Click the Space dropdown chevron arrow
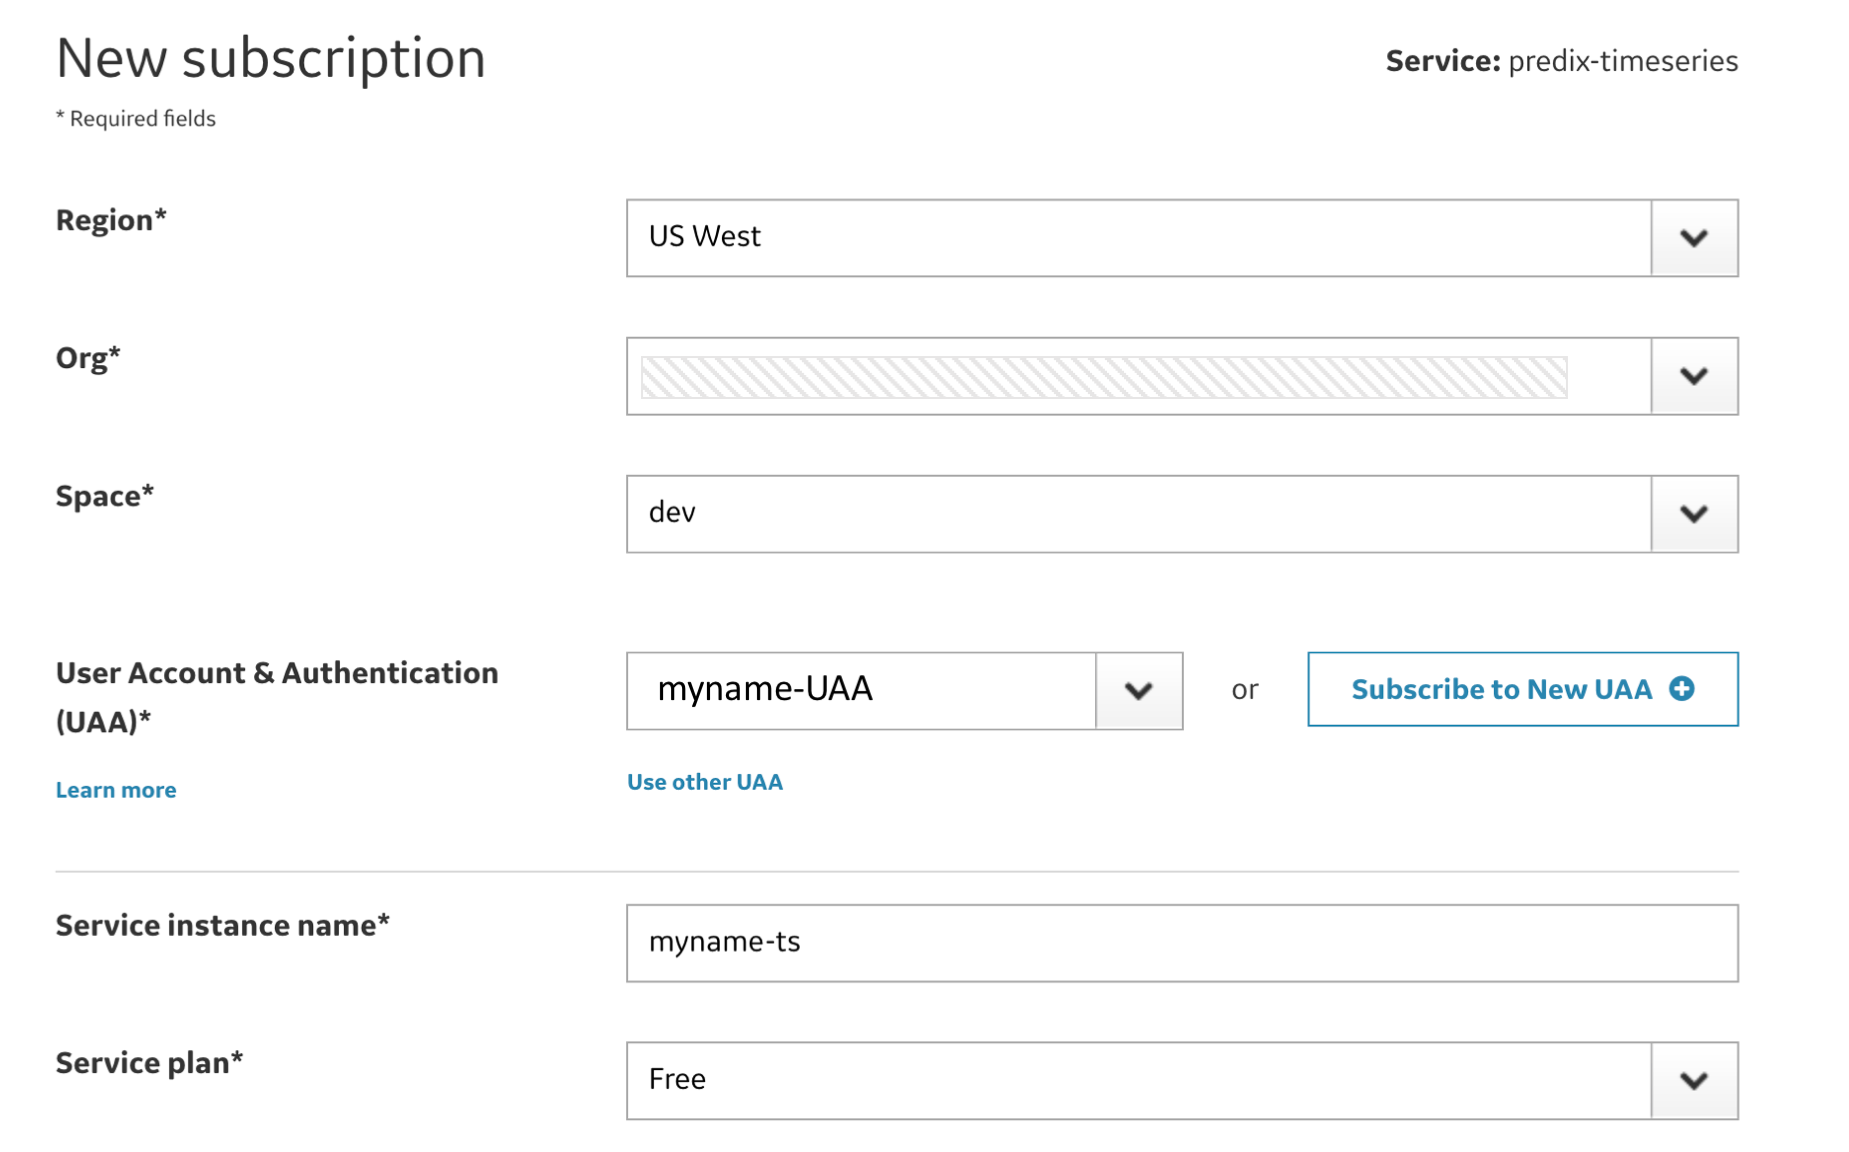This screenshot has width=1849, height=1152. [x=1693, y=514]
